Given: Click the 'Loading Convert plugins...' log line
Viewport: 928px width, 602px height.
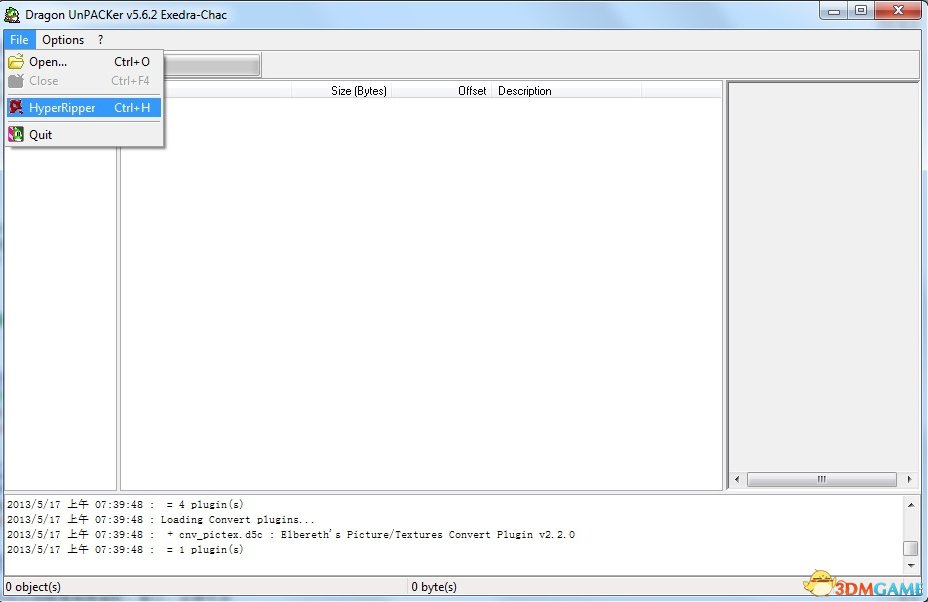Looking at the screenshot, I should point(161,520).
